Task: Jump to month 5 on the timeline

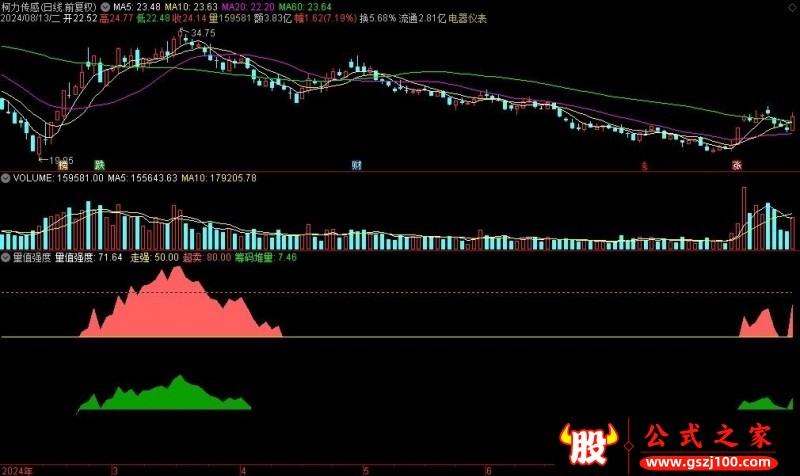Action: [x=366, y=470]
